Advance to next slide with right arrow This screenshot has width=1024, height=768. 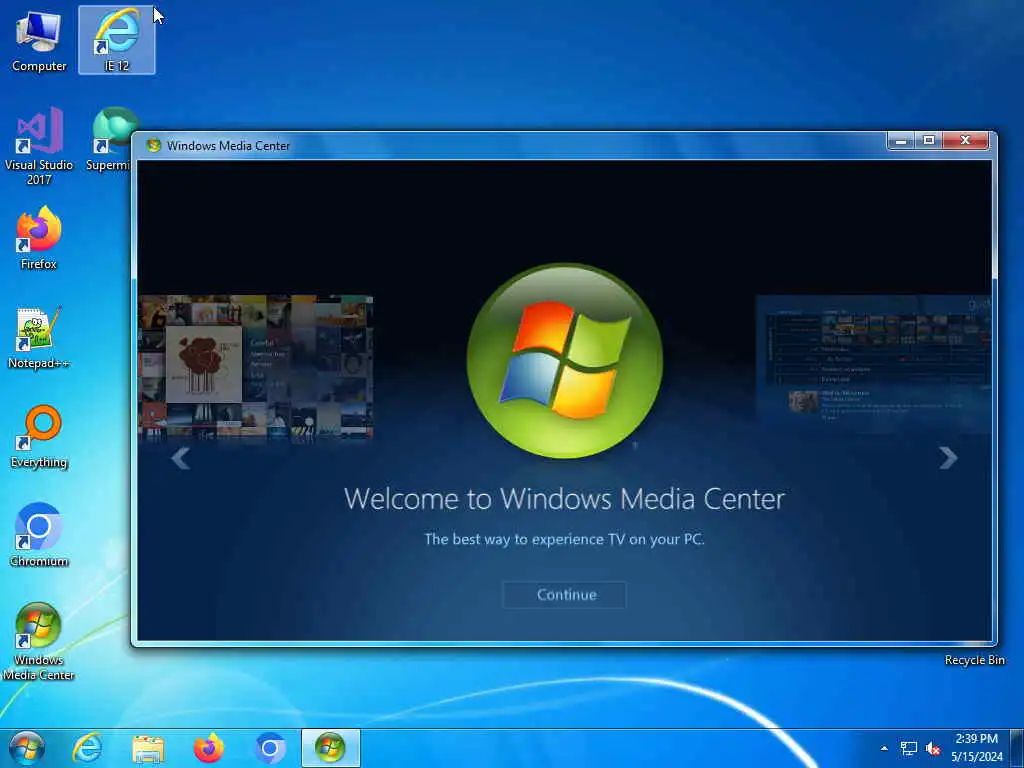tap(948, 458)
